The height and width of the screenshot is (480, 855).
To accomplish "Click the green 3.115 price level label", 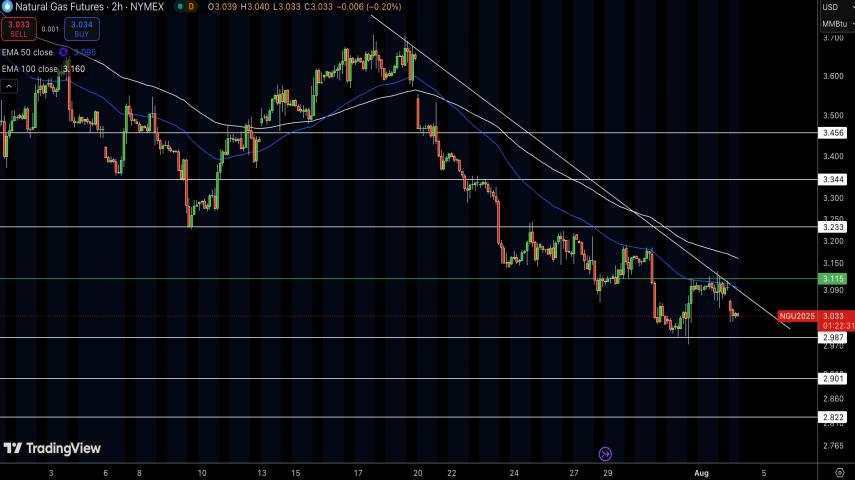I will (833, 279).
